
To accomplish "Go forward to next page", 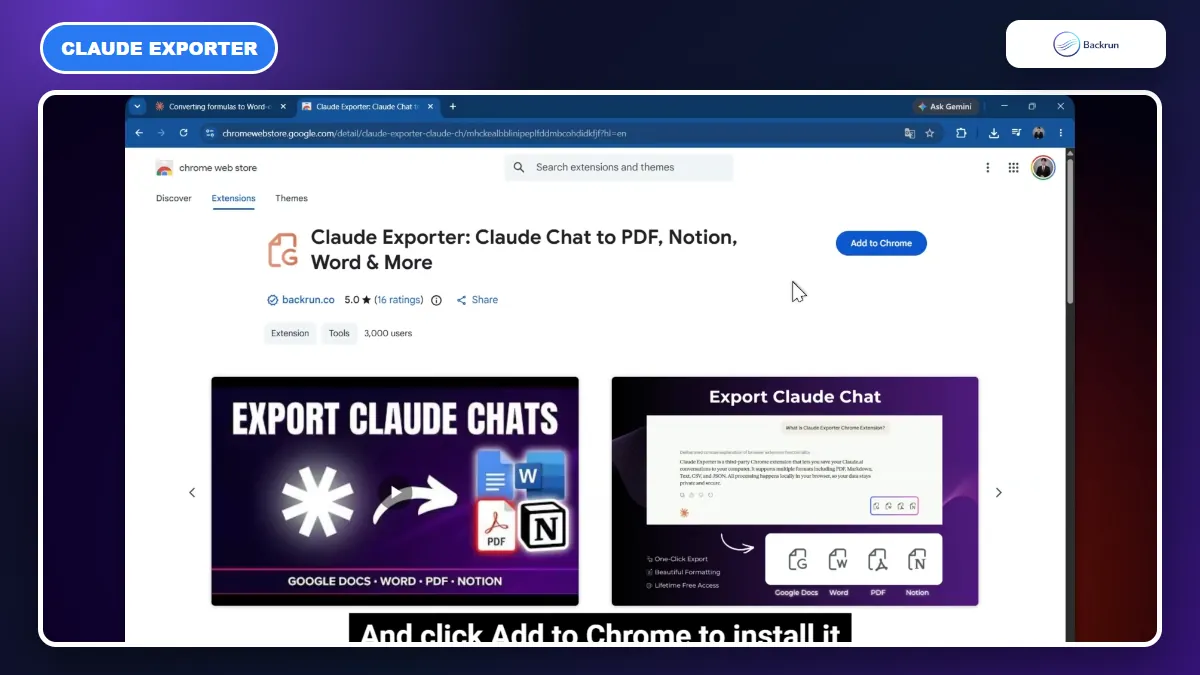I will (x=161, y=133).
